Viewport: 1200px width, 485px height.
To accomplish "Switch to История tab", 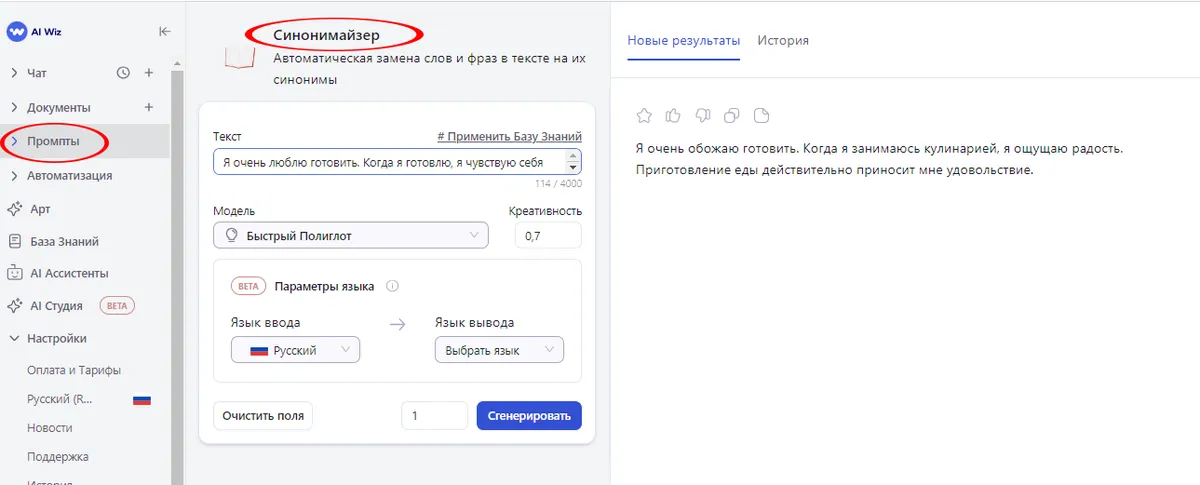I will pyautogui.click(x=783, y=41).
